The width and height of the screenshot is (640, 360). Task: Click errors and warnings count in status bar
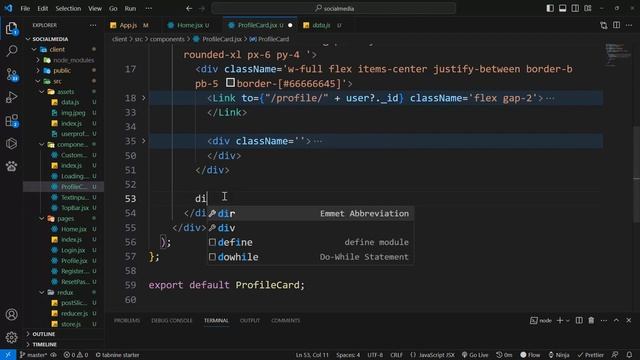point(76,355)
